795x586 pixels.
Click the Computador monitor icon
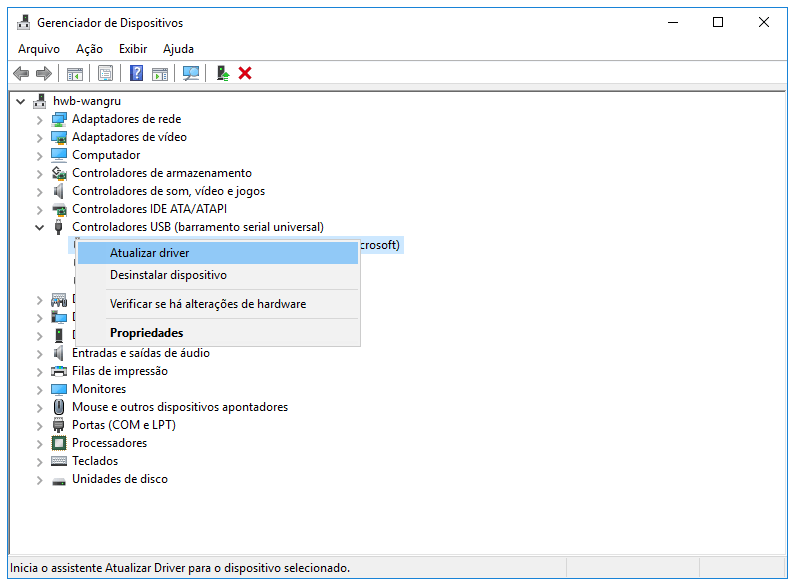(59, 155)
